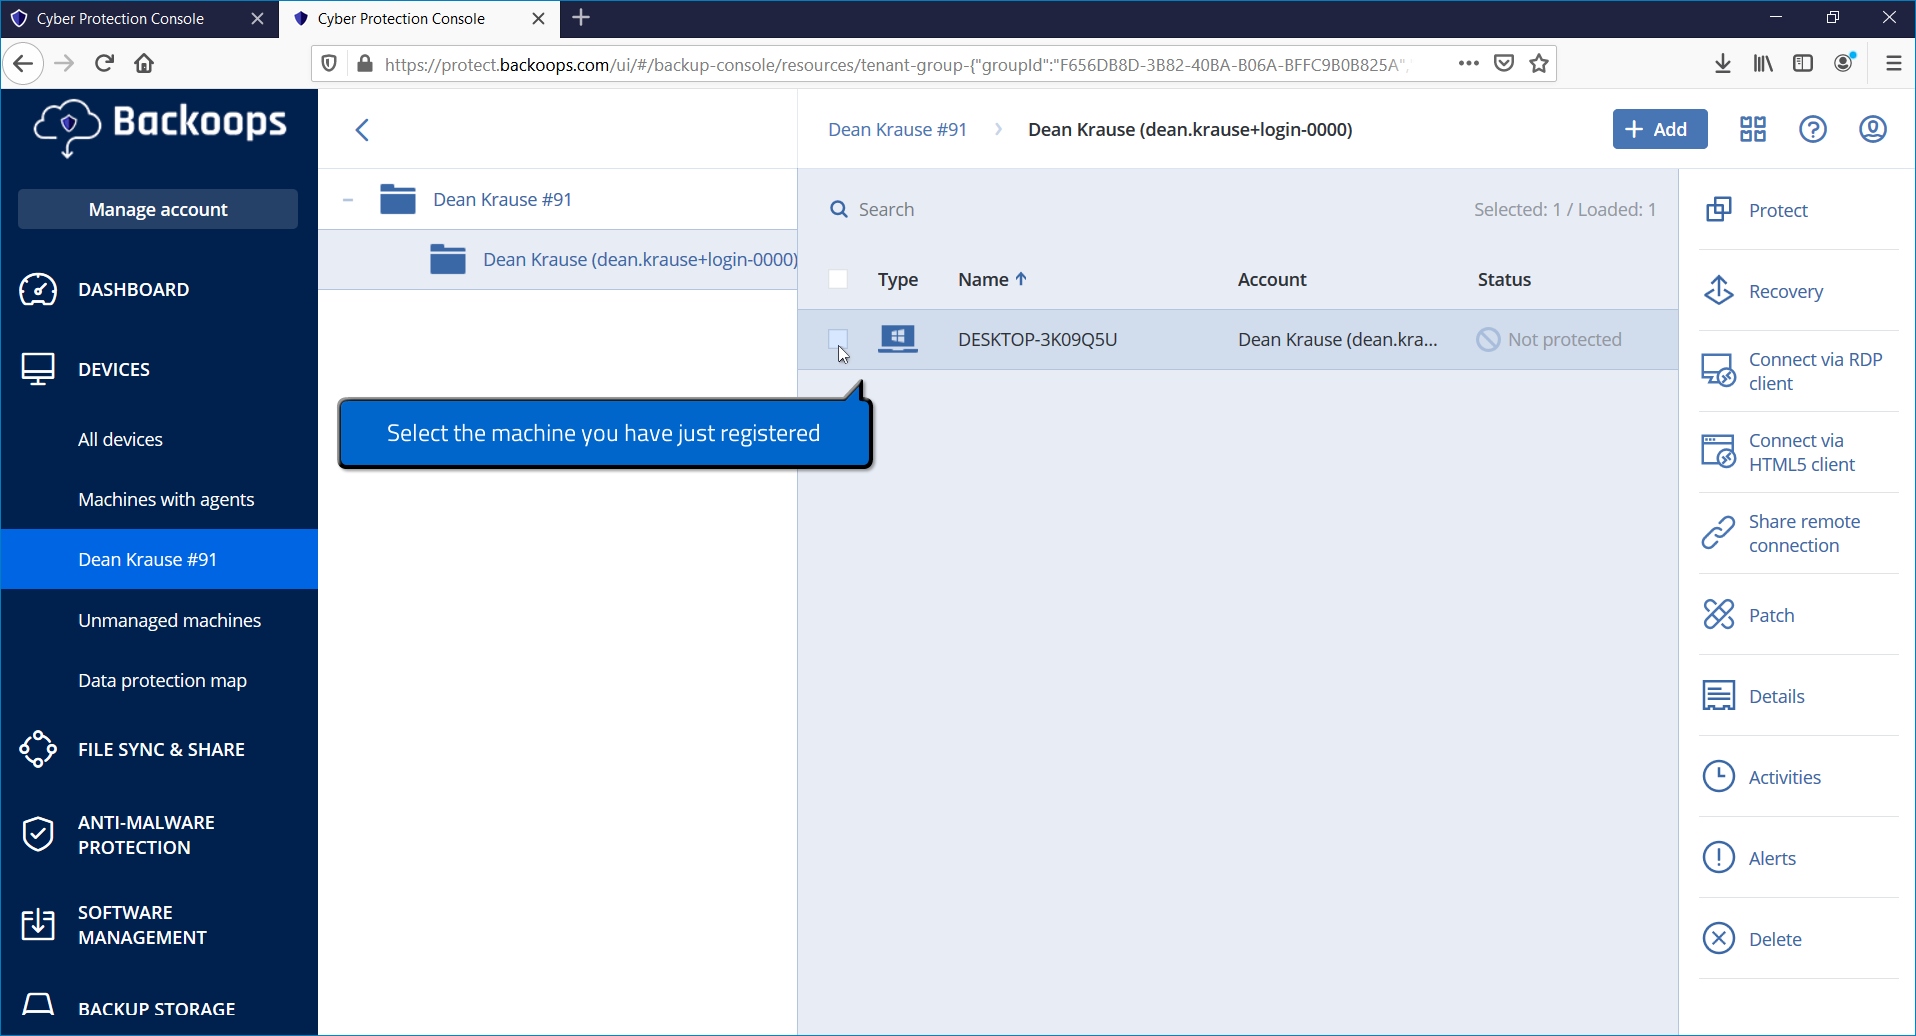
Task: Go to Unmanaged machines
Action: point(169,620)
